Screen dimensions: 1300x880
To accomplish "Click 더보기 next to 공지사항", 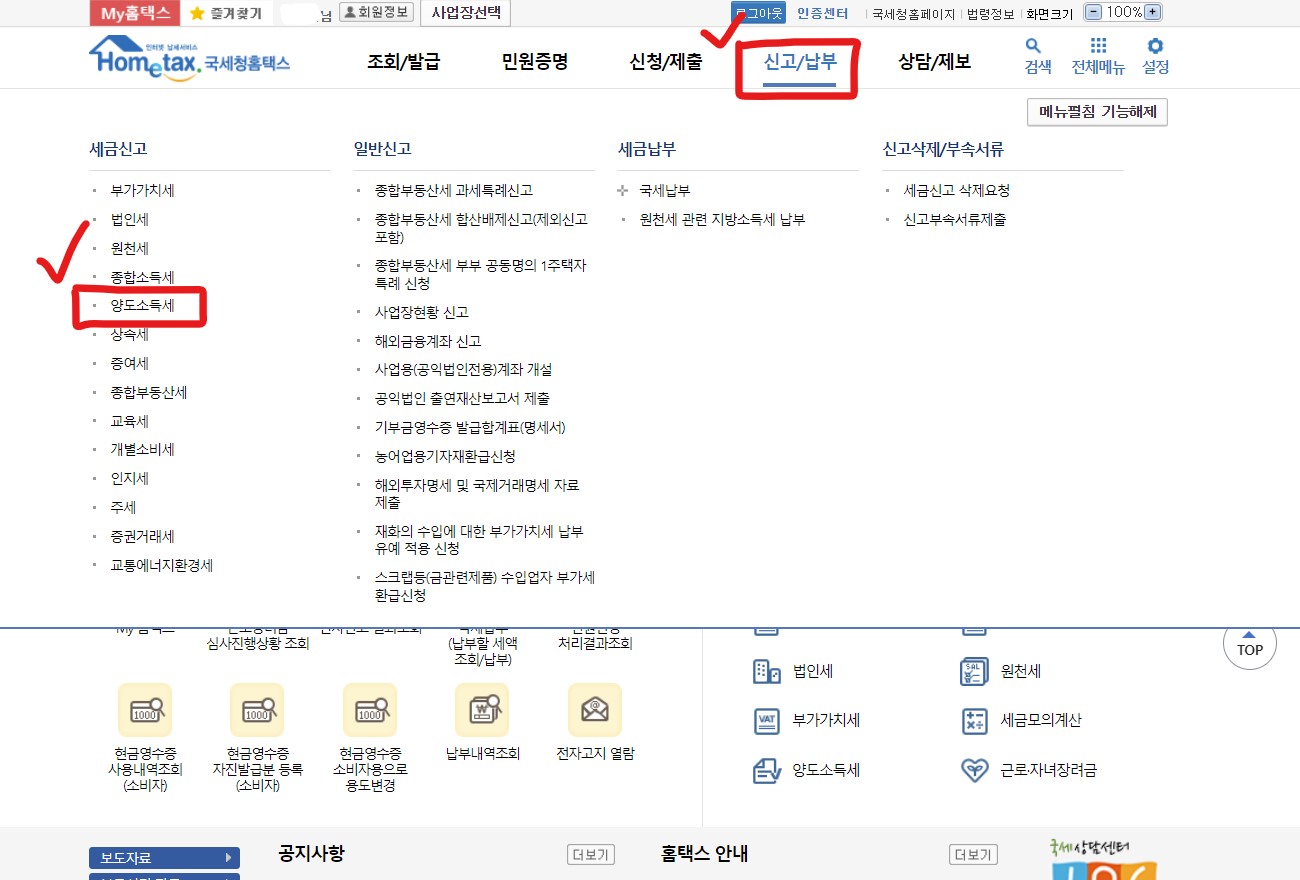I will [x=591, y=855].
